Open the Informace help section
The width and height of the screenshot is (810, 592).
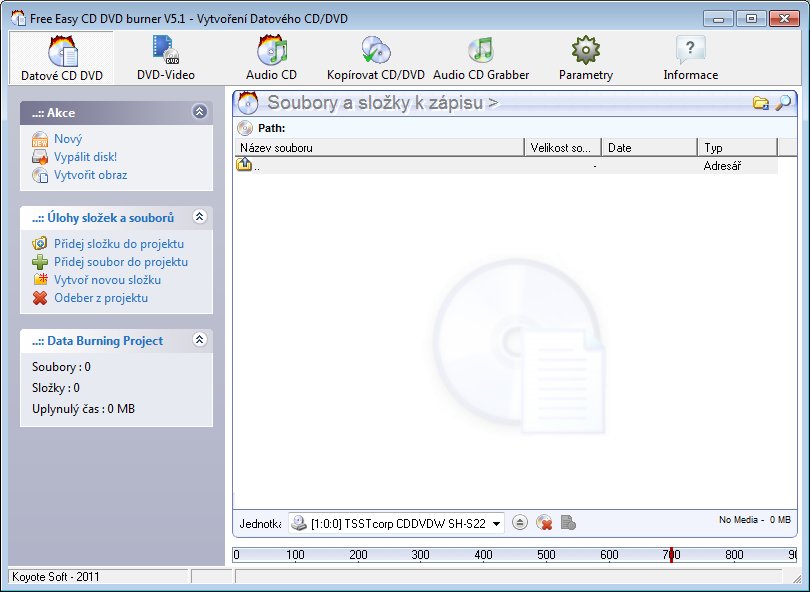coord(691,58)
